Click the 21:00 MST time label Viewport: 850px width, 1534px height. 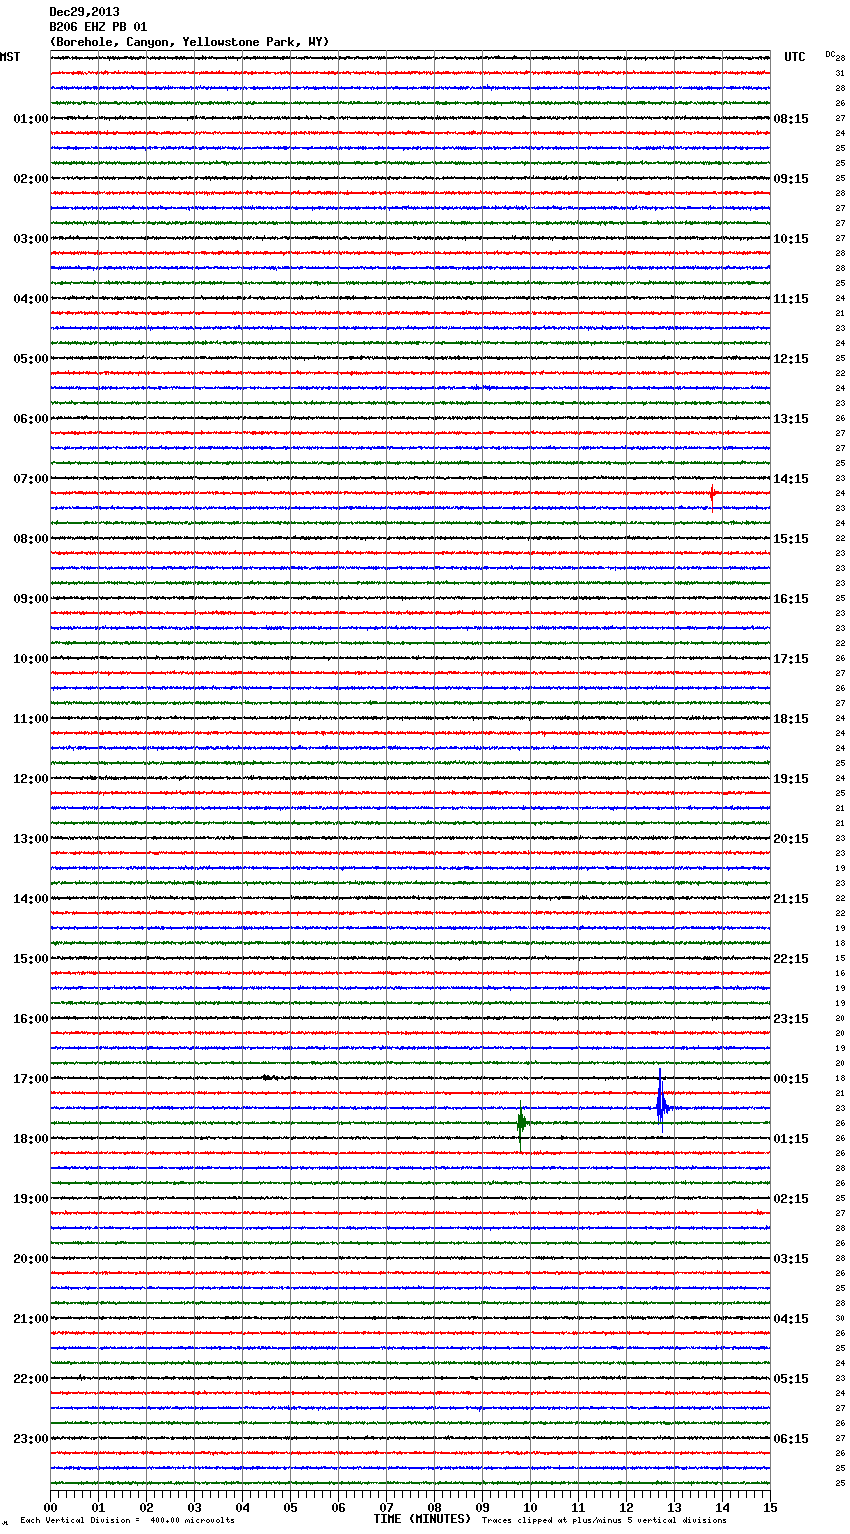[30, 1319]
